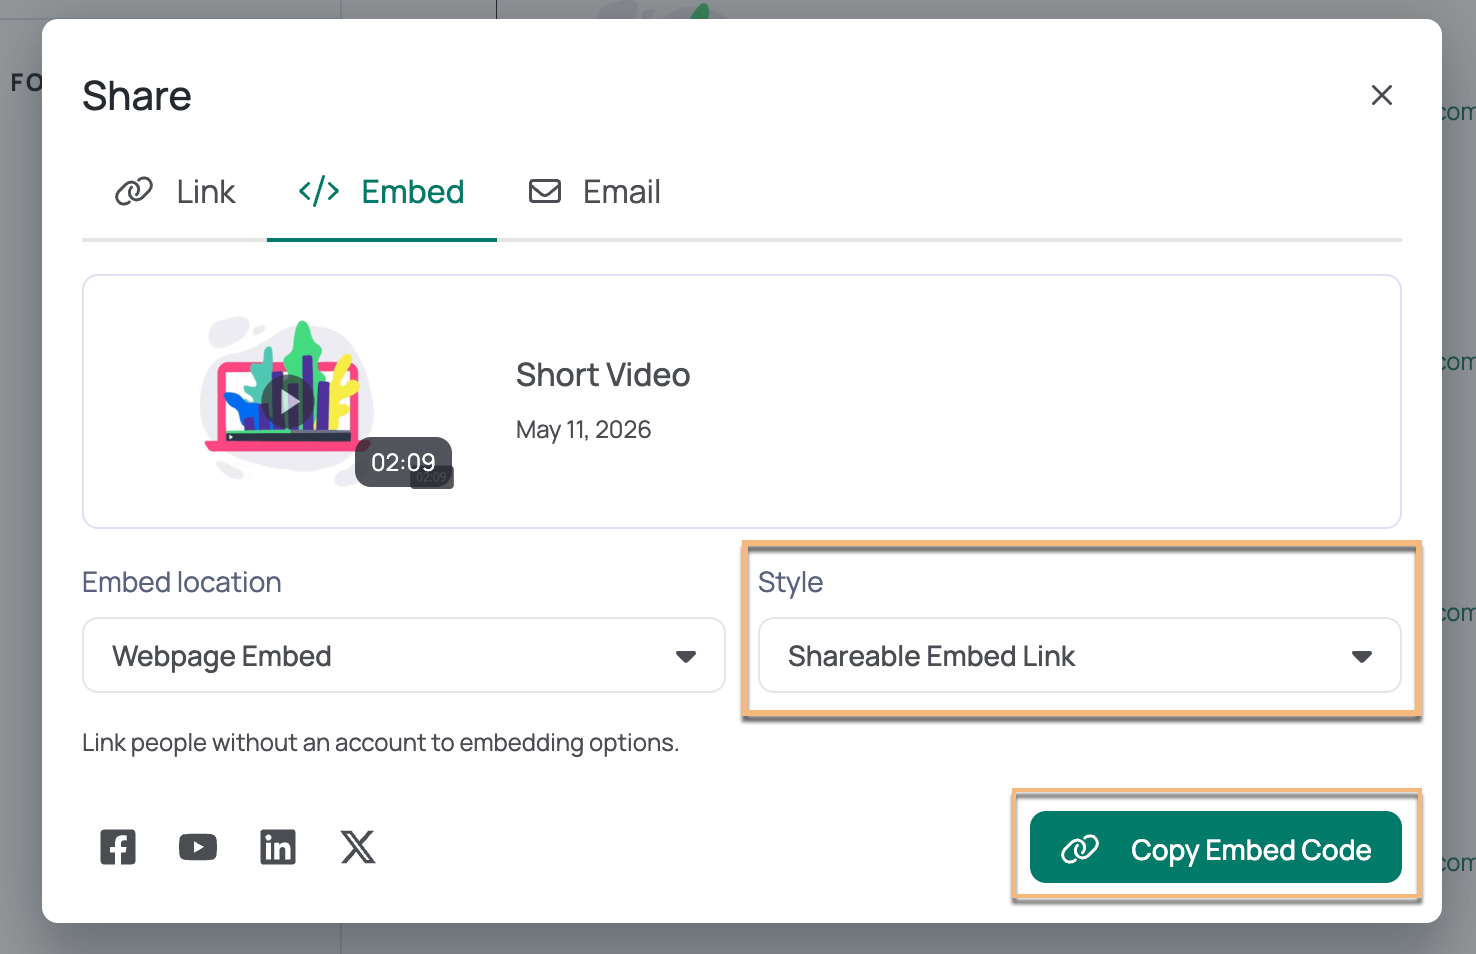Click the 02:09 duration badge
This screenshot has height=954, width=1476.
(x=403, y=462)
